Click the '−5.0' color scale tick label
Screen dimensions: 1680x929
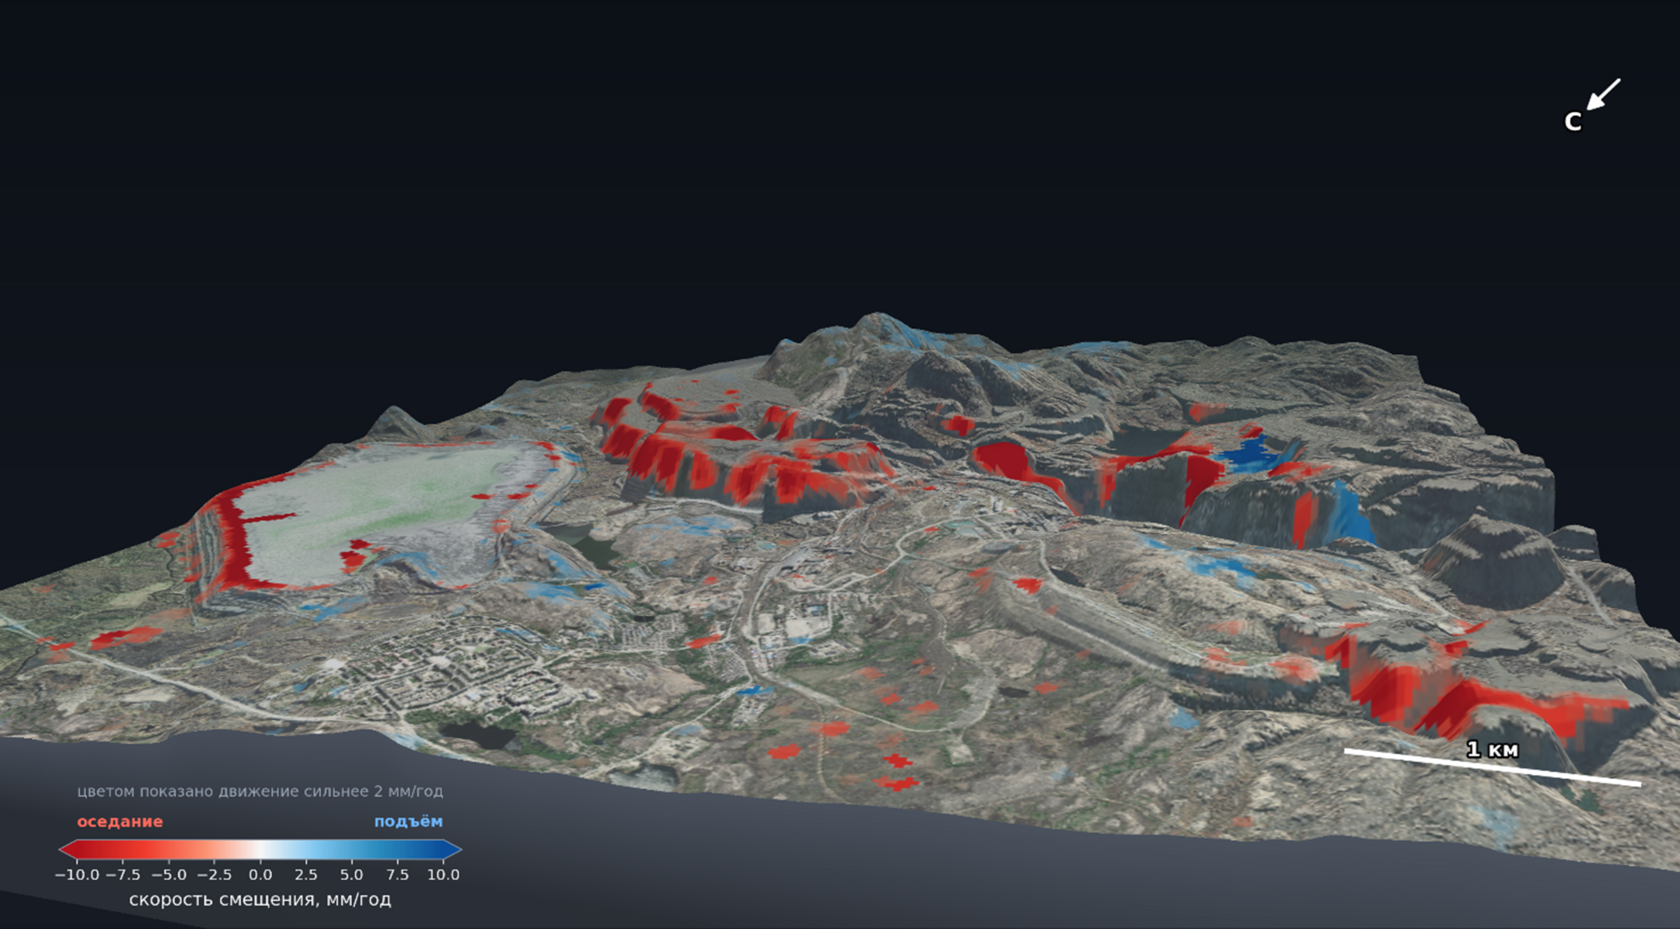pyautogui.click(x=169, y=874)
